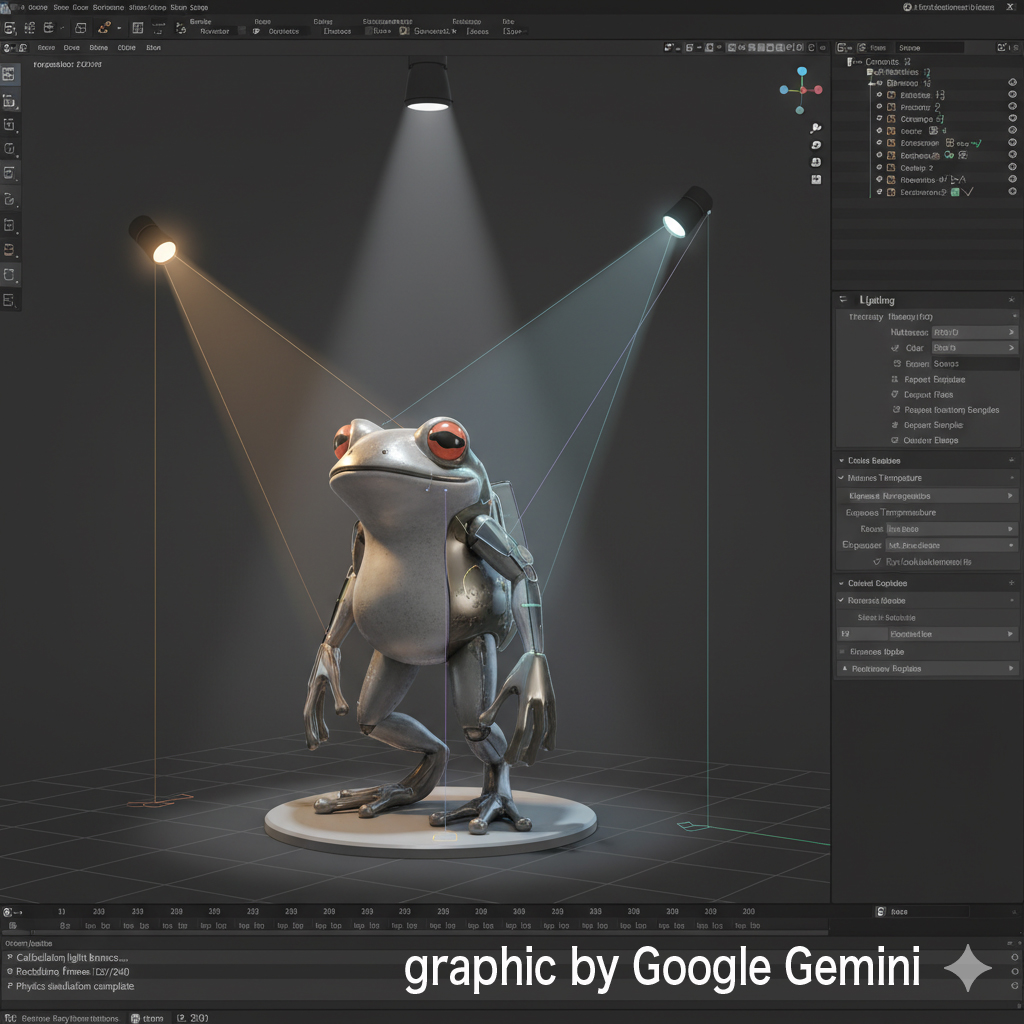The image size is (1024, 1024).
Task: Hide the 'Ceatelp 2' outliner item
Action: [1012, 168]
